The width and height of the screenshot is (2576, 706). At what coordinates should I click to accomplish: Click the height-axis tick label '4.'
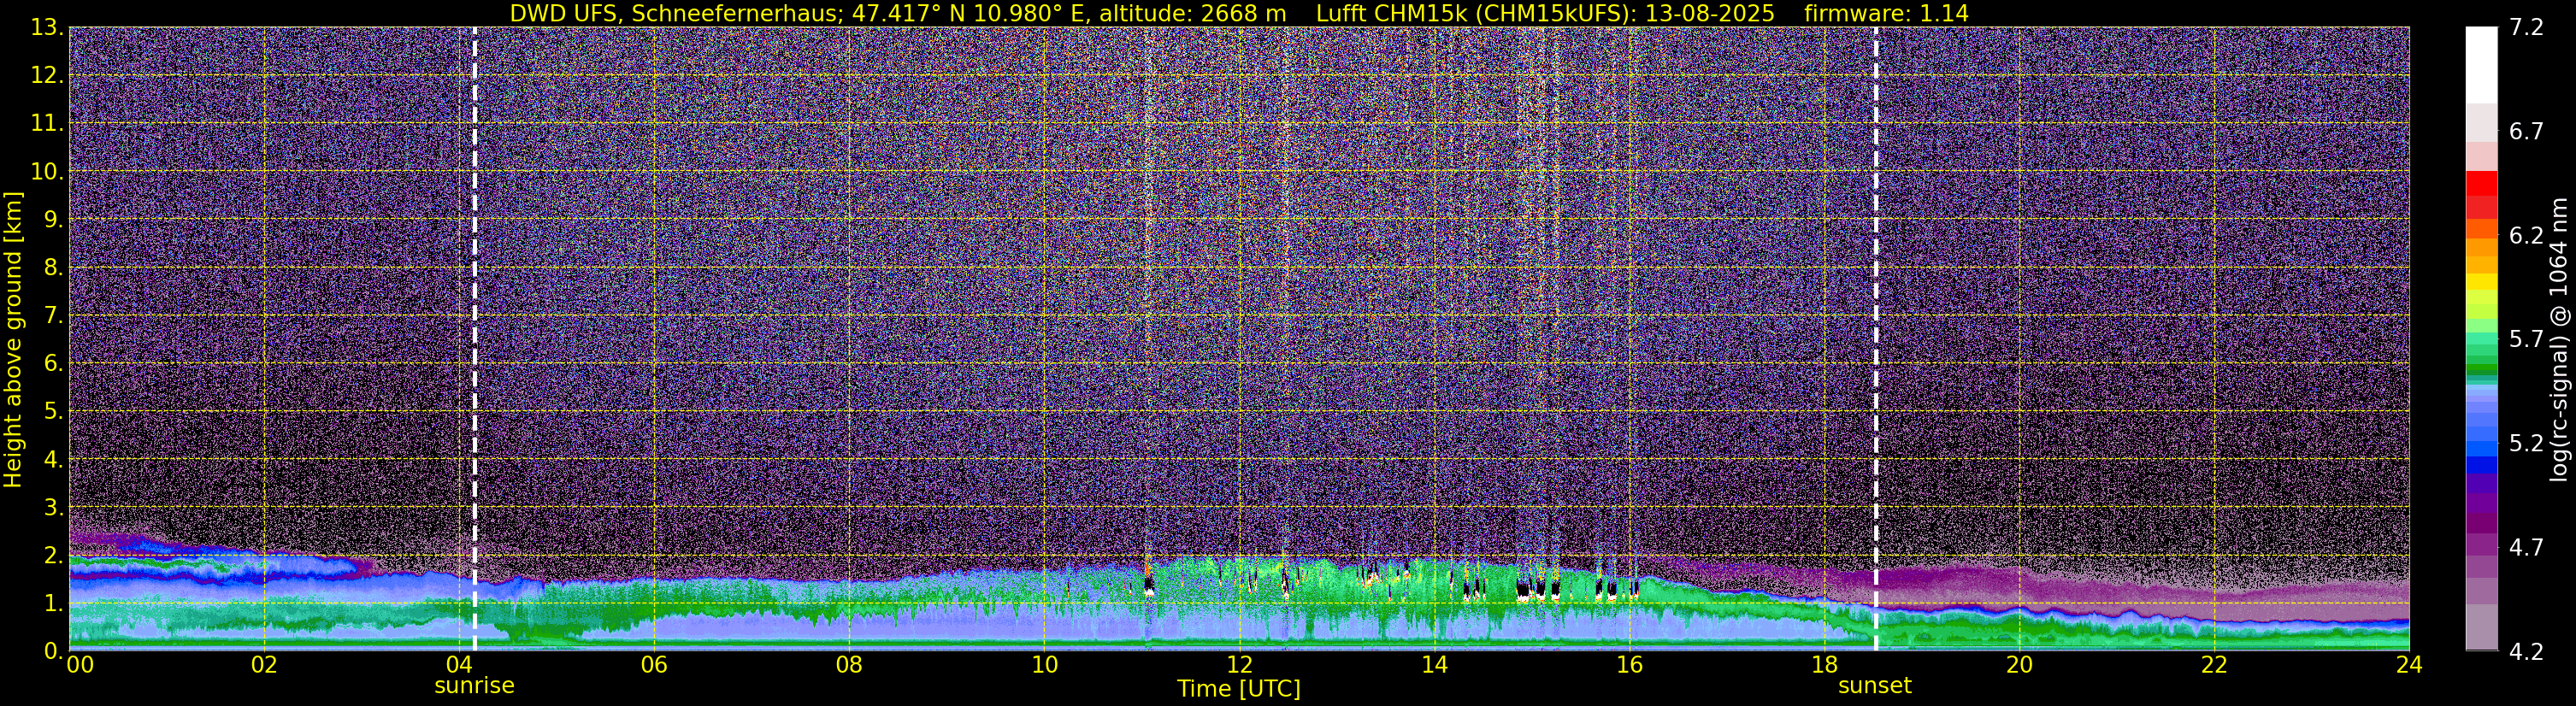click(x=54, y=459)
